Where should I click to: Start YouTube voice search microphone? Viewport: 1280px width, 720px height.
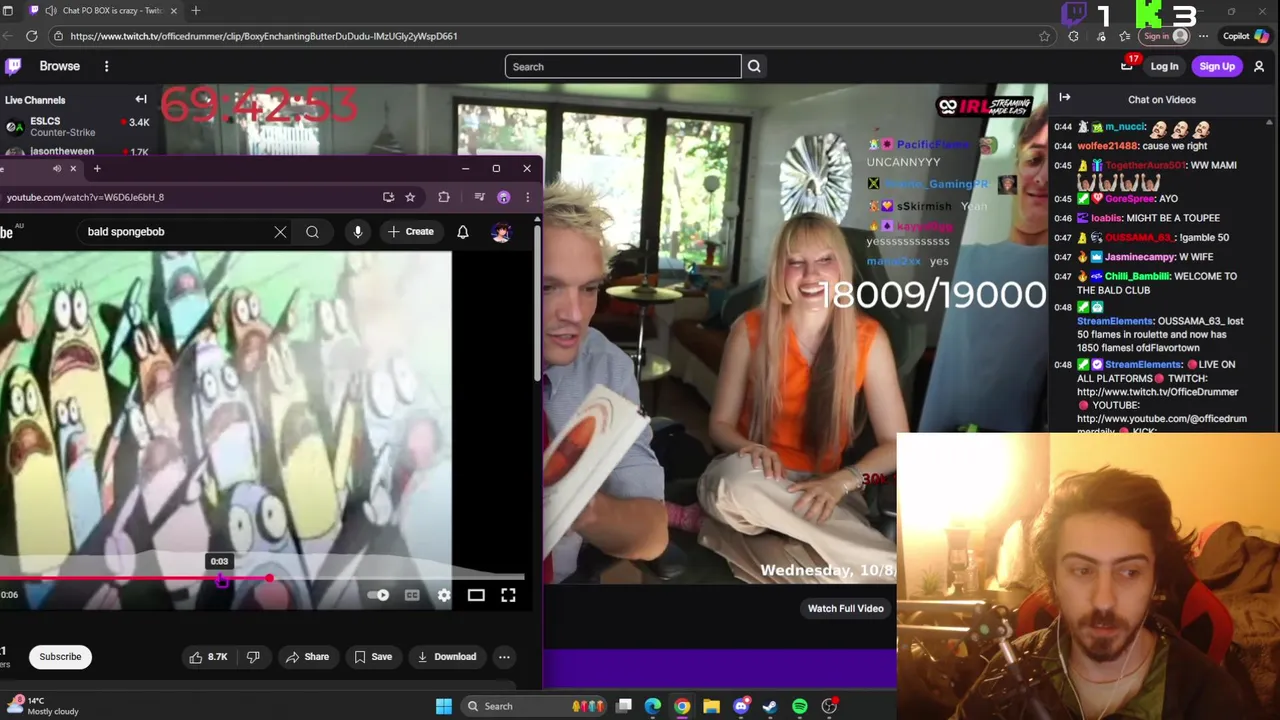coord(358,232)
